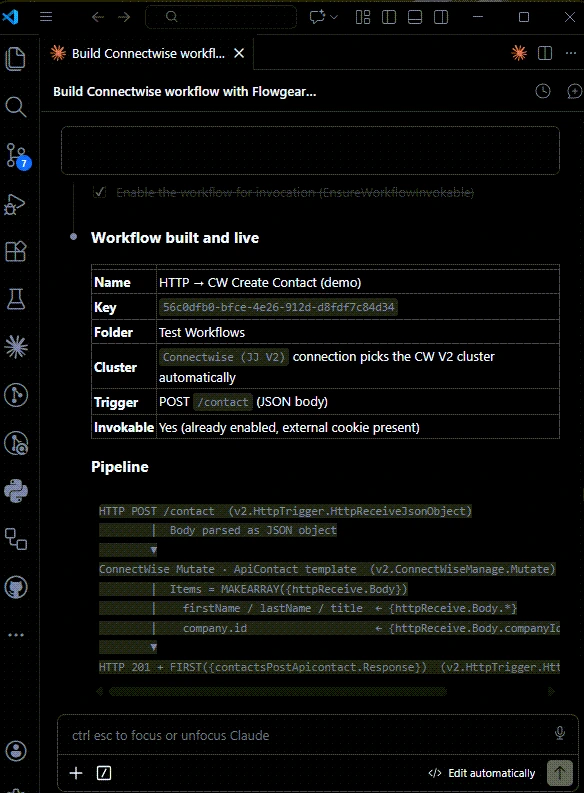The height and width of the screenshot is (793, 584).
Task: Click the Items = MAKEARRAY line
Action: click(x=288, y=589)
